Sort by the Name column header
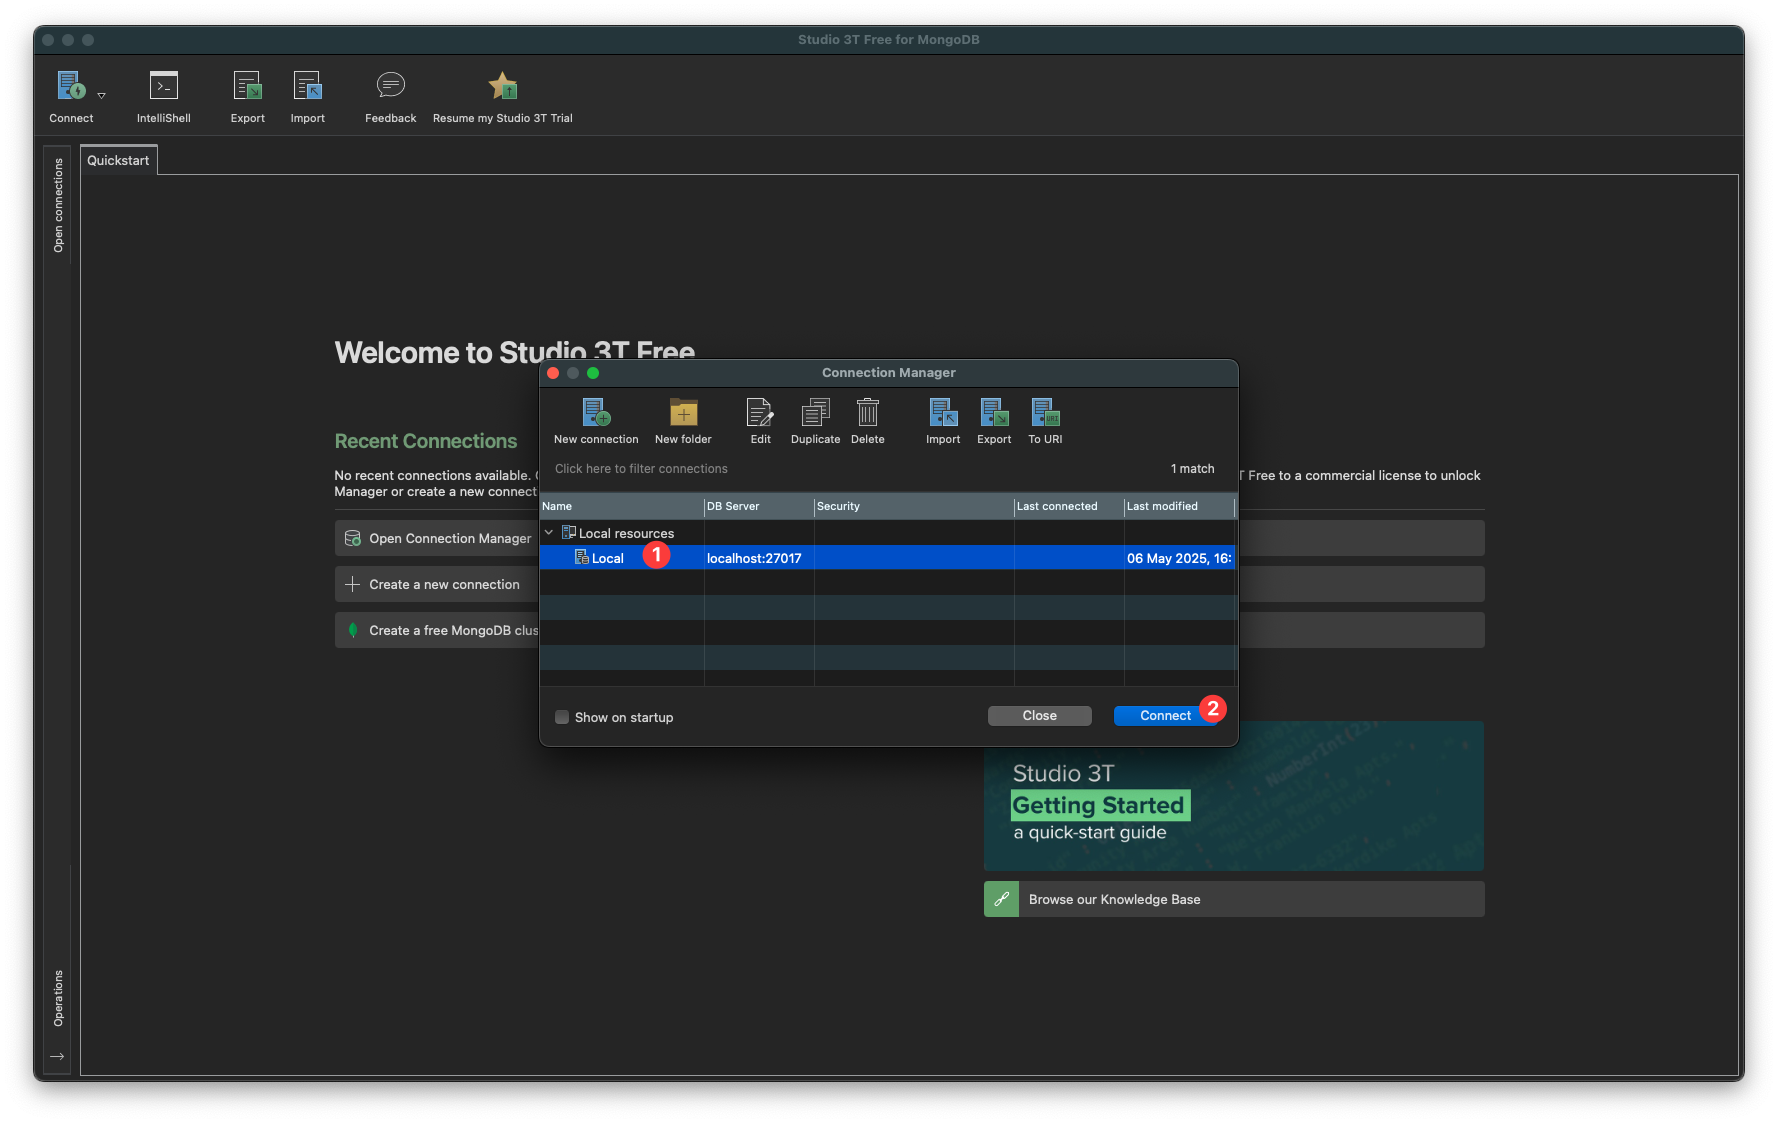 pos(621,506)
